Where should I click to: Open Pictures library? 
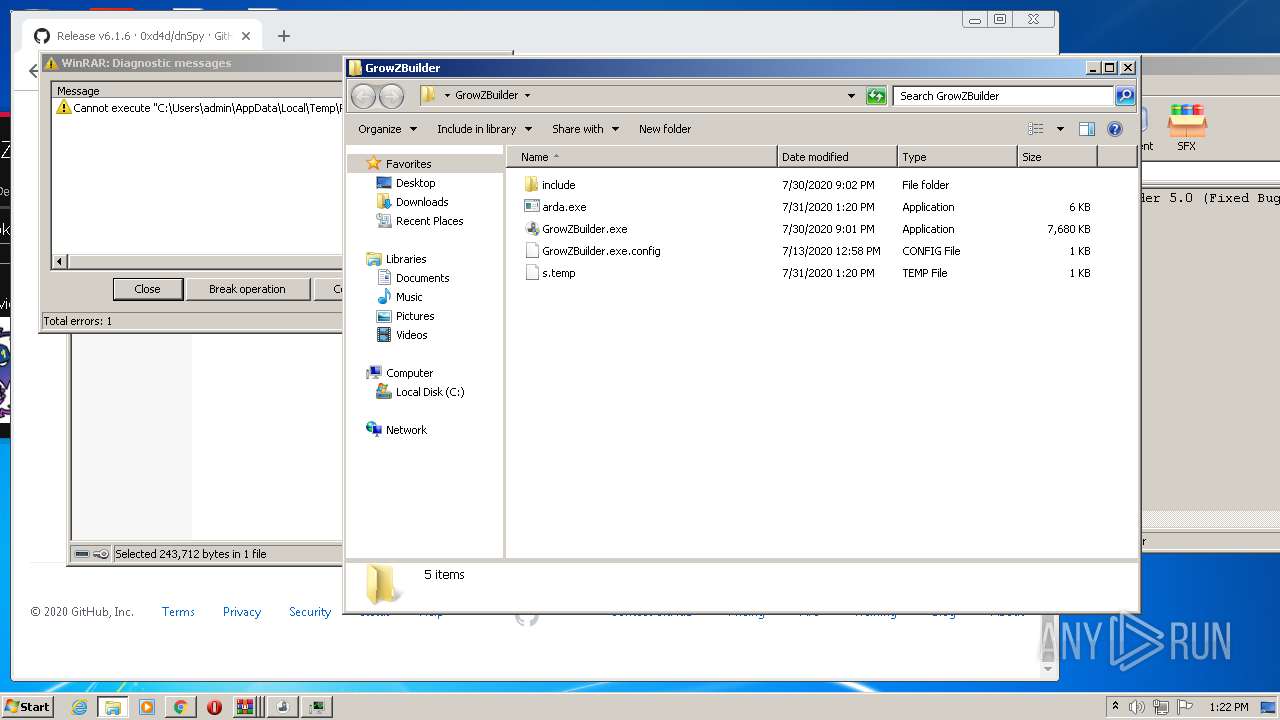tap(415, 316)
